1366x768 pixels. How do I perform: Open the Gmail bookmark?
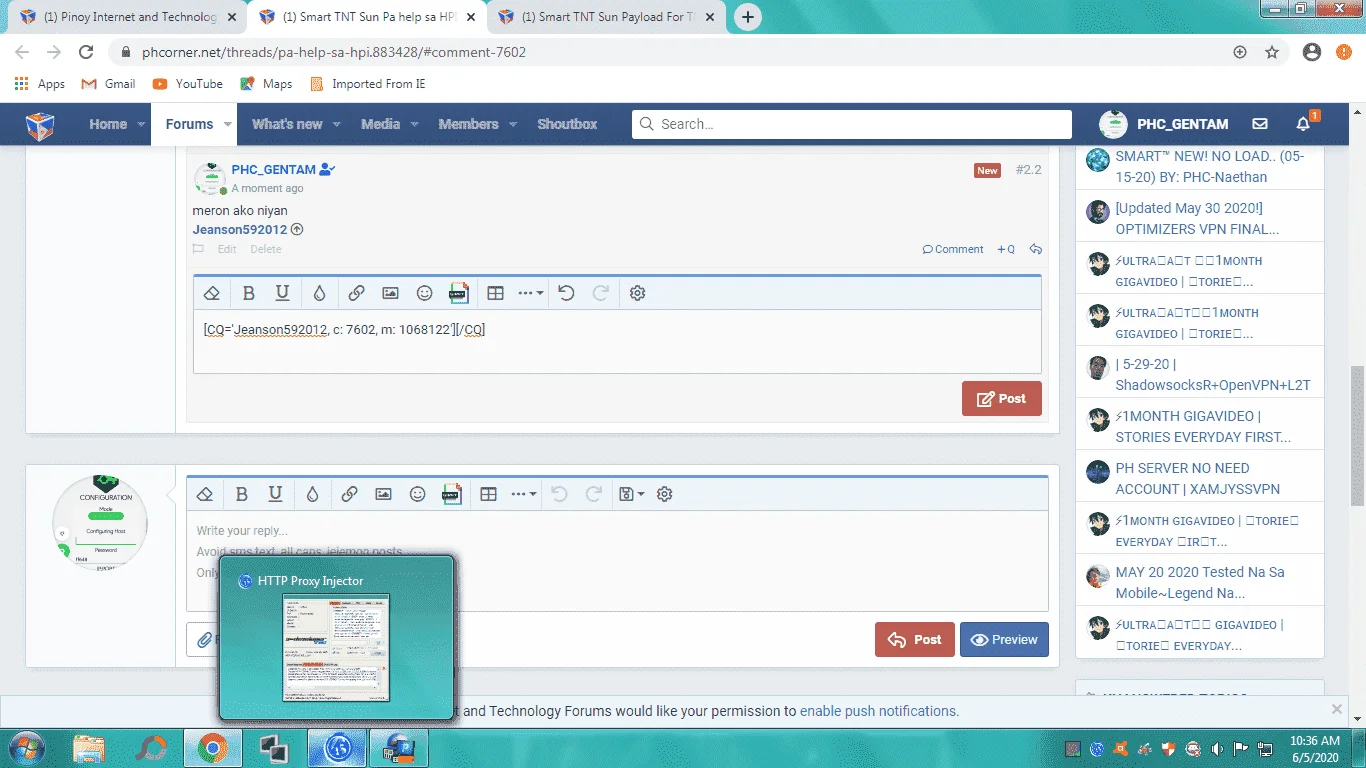[108, 84]
